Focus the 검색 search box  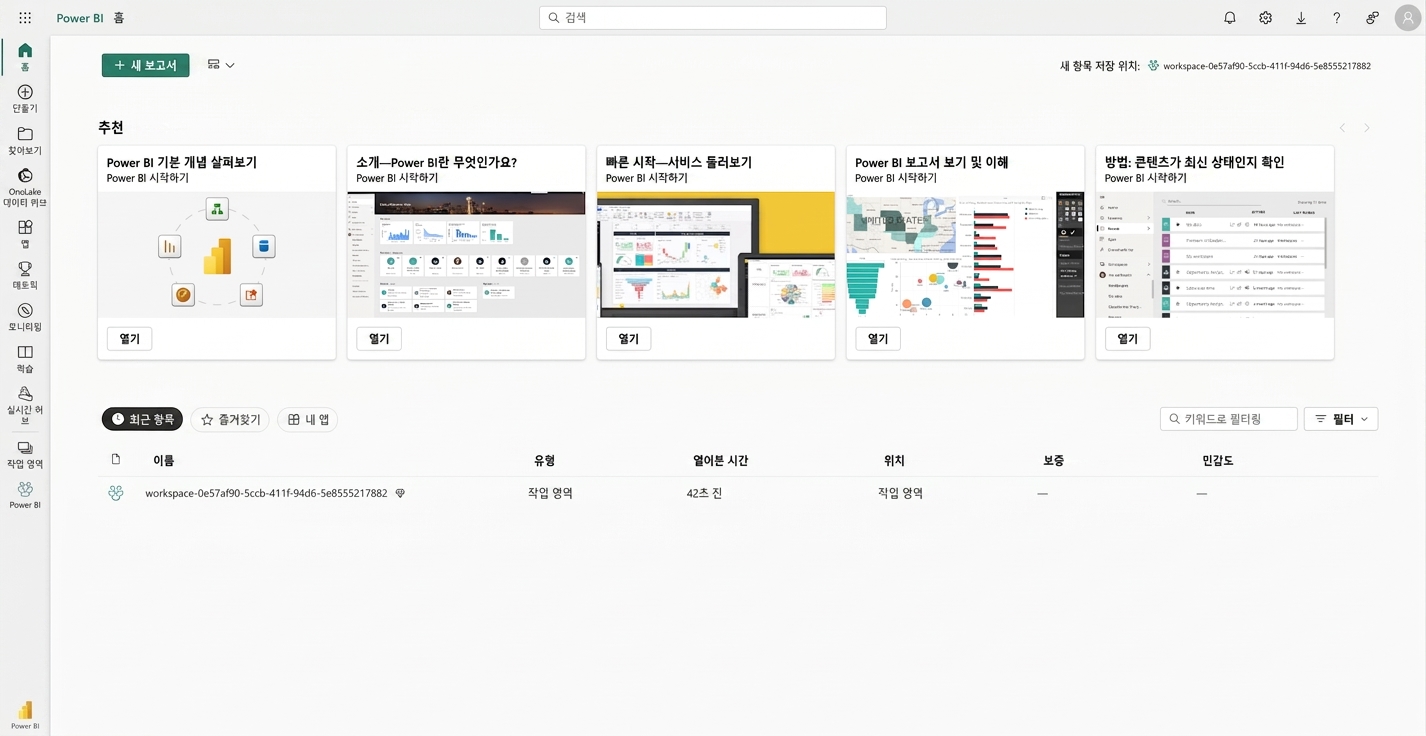[713, 18]
